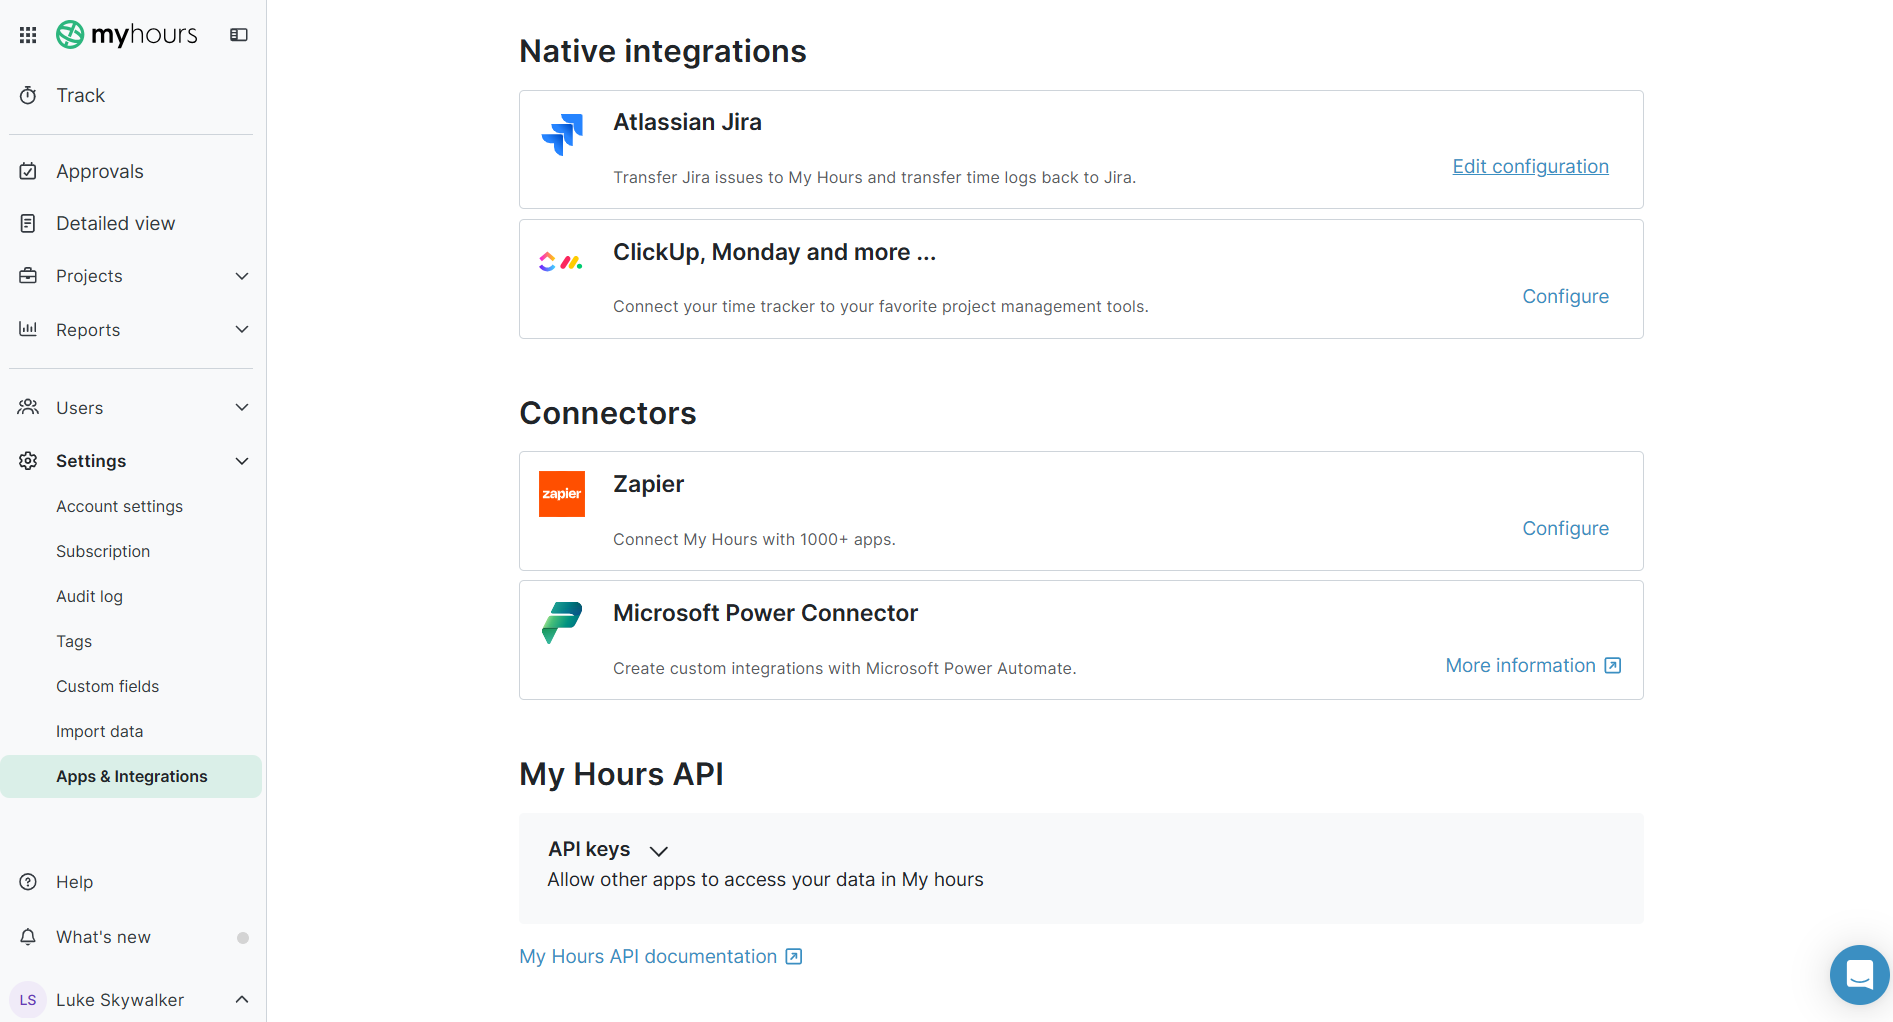
Task: Click the API keys heading
Action: [589, 849]
